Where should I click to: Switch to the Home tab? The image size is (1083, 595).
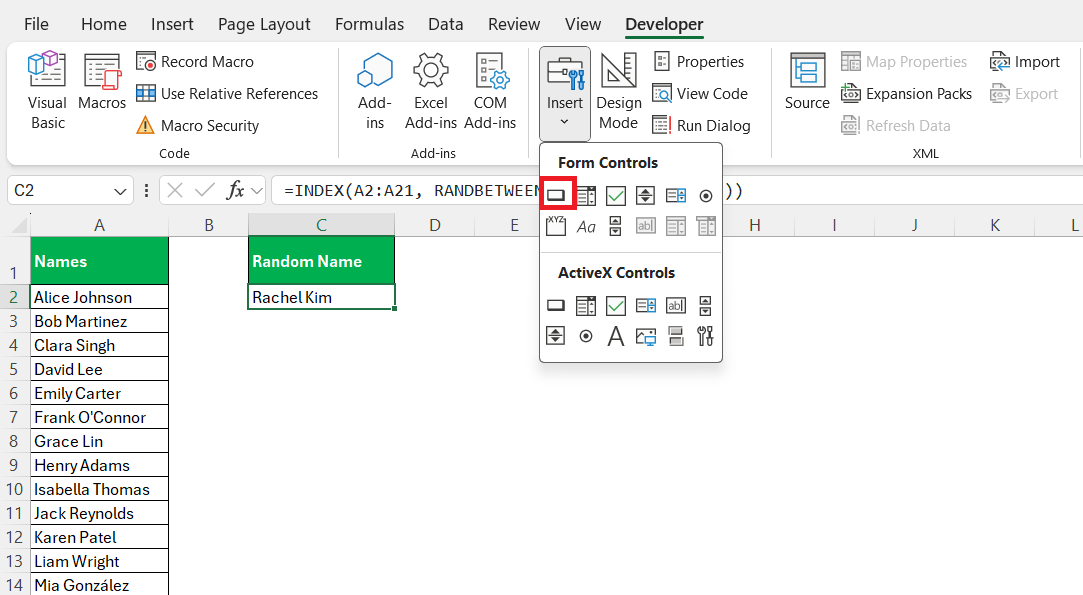[104, 24]
